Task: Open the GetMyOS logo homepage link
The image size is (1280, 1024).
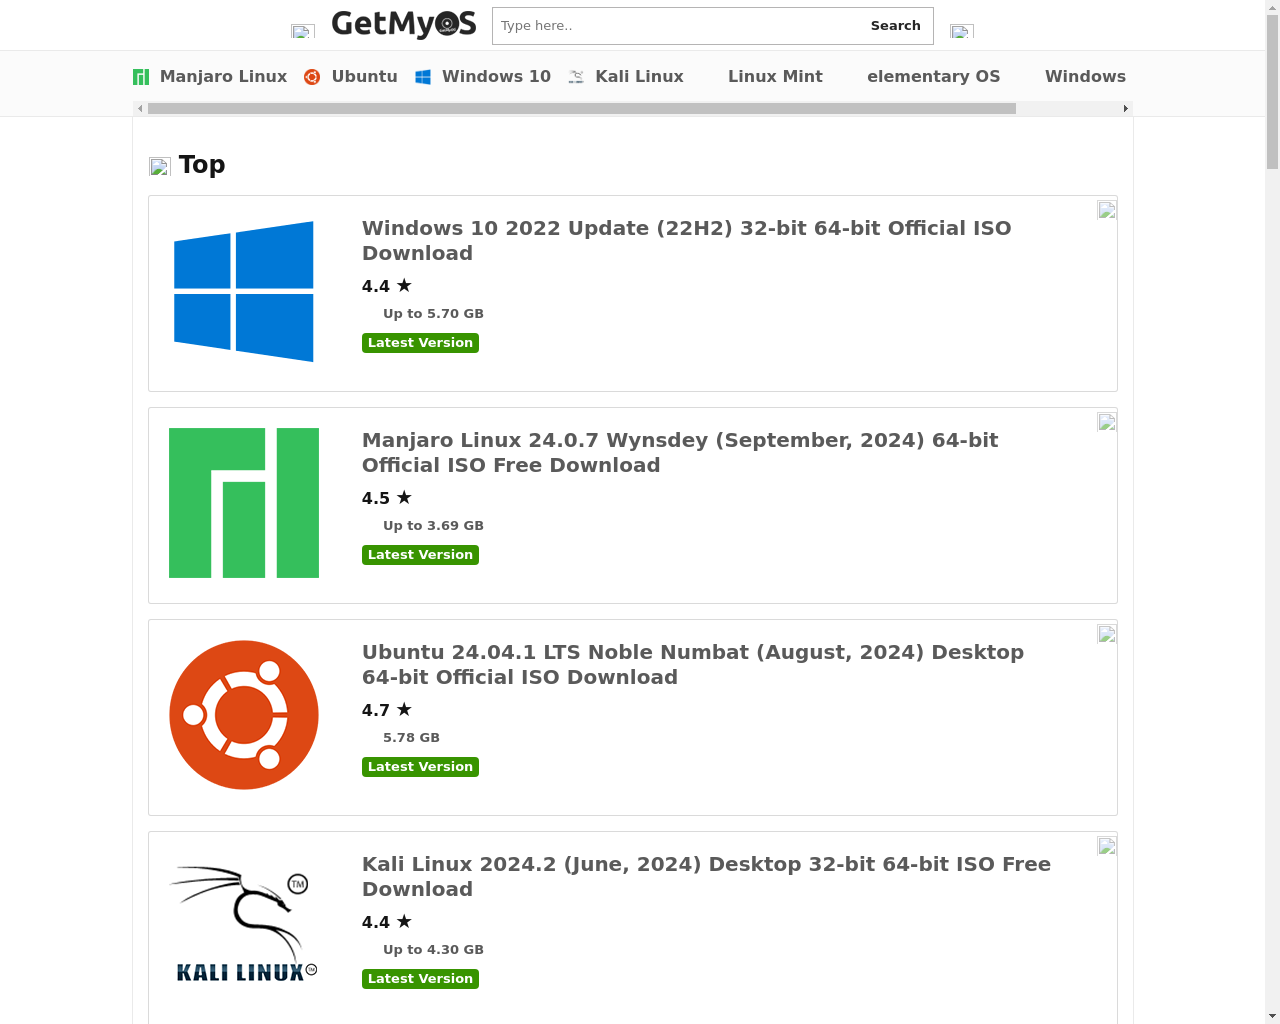Action: tap(404, 24)
